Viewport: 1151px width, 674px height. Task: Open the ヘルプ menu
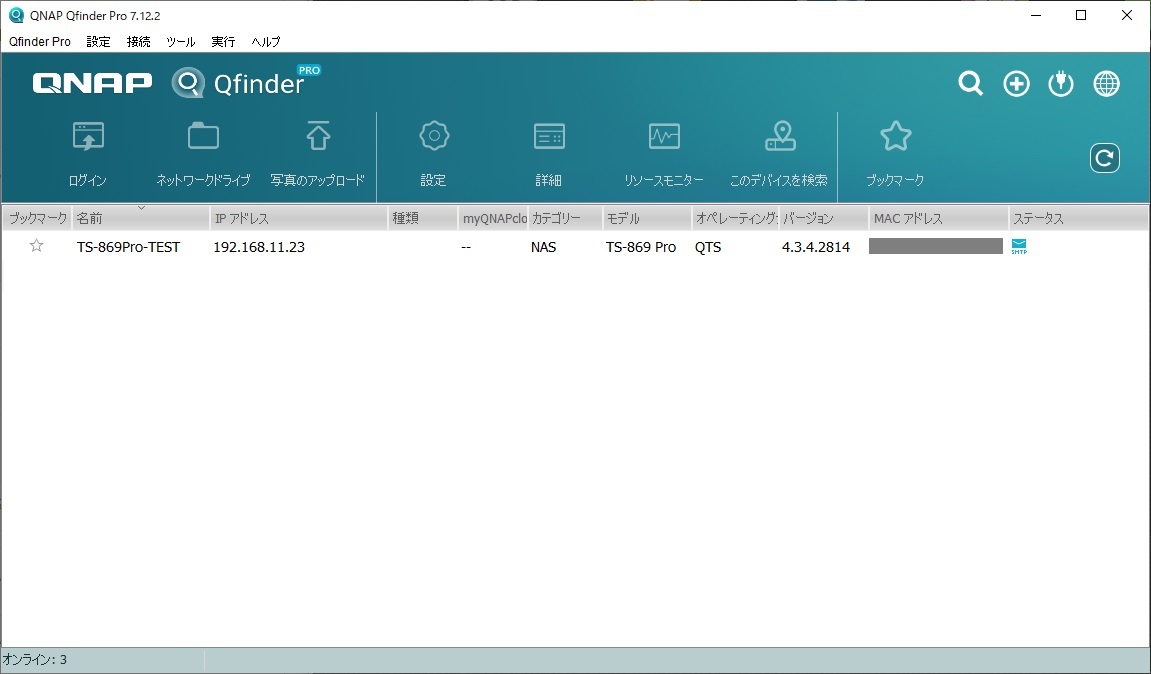click(x=266, y=42)
